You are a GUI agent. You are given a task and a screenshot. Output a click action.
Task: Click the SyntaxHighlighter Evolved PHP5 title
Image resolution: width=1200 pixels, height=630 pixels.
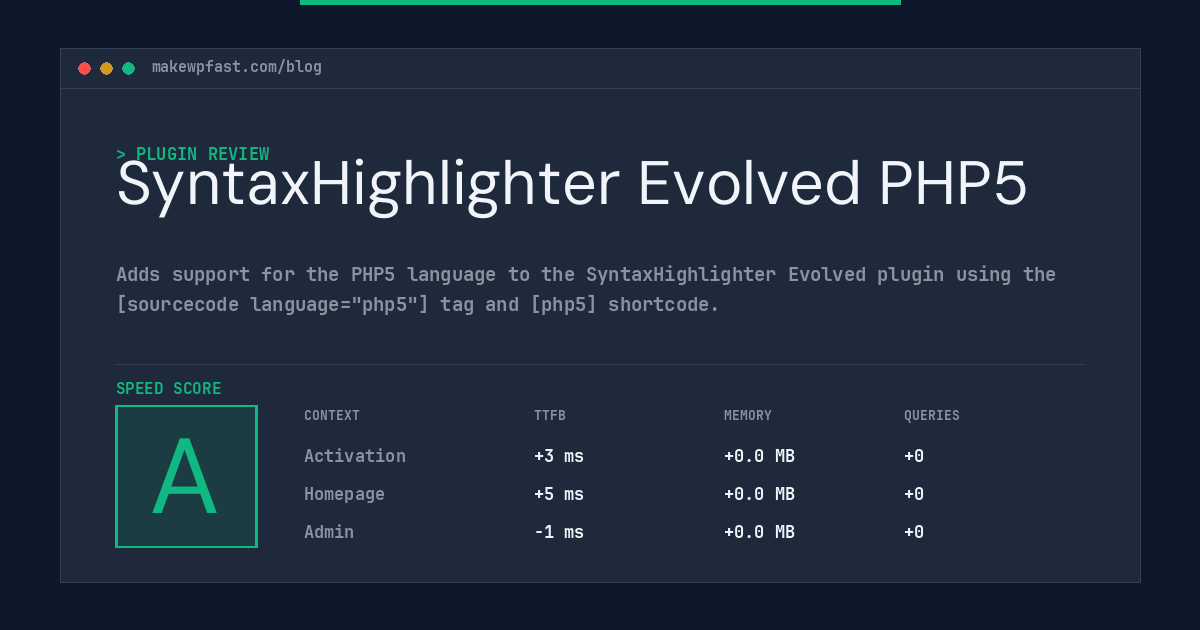click(572, 185)
